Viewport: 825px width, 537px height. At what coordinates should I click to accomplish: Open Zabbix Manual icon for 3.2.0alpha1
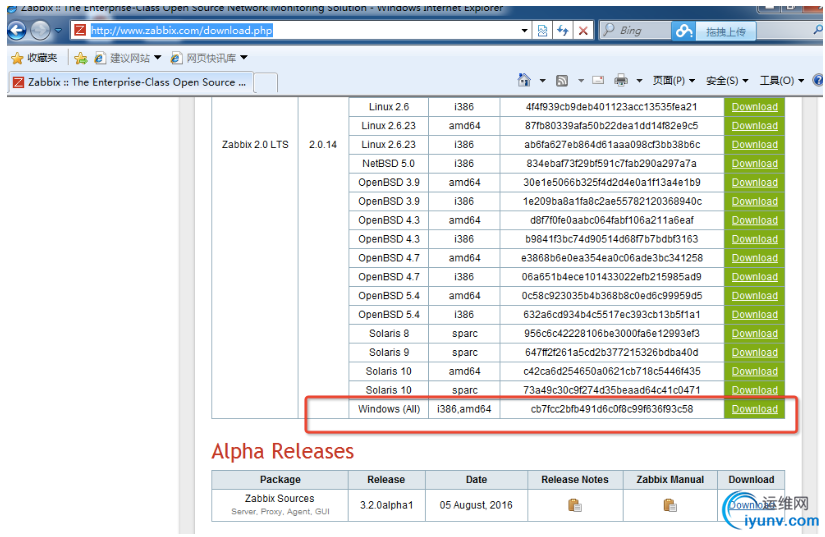click(670, 505)
